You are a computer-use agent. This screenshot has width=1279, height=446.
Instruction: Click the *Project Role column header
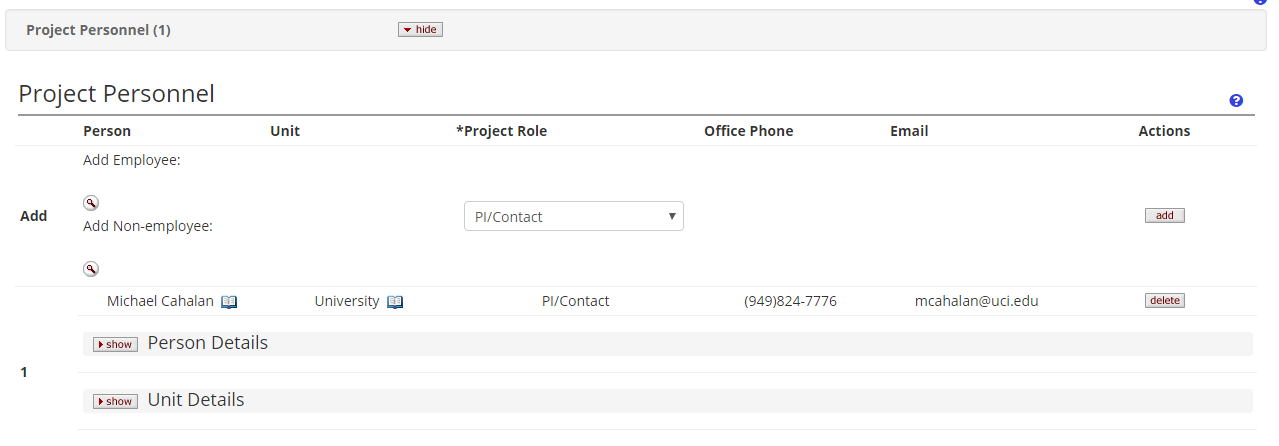tap(501, 131)
